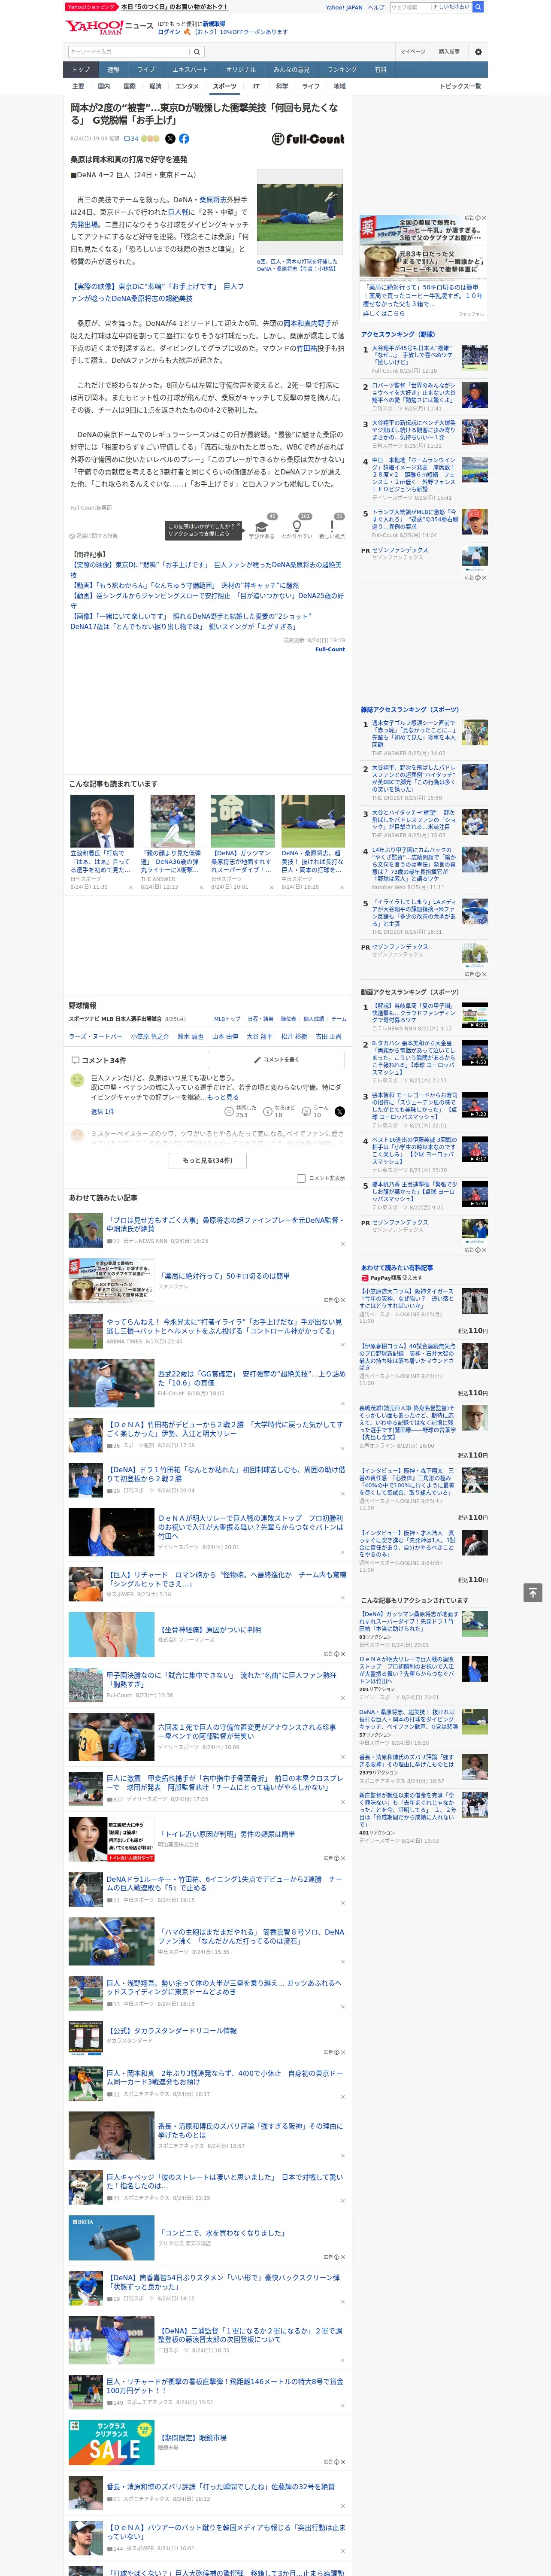The image size is (551, 2576).
Task: Open MLBトップ link in 野球情報
Action: click(227, 1019)
